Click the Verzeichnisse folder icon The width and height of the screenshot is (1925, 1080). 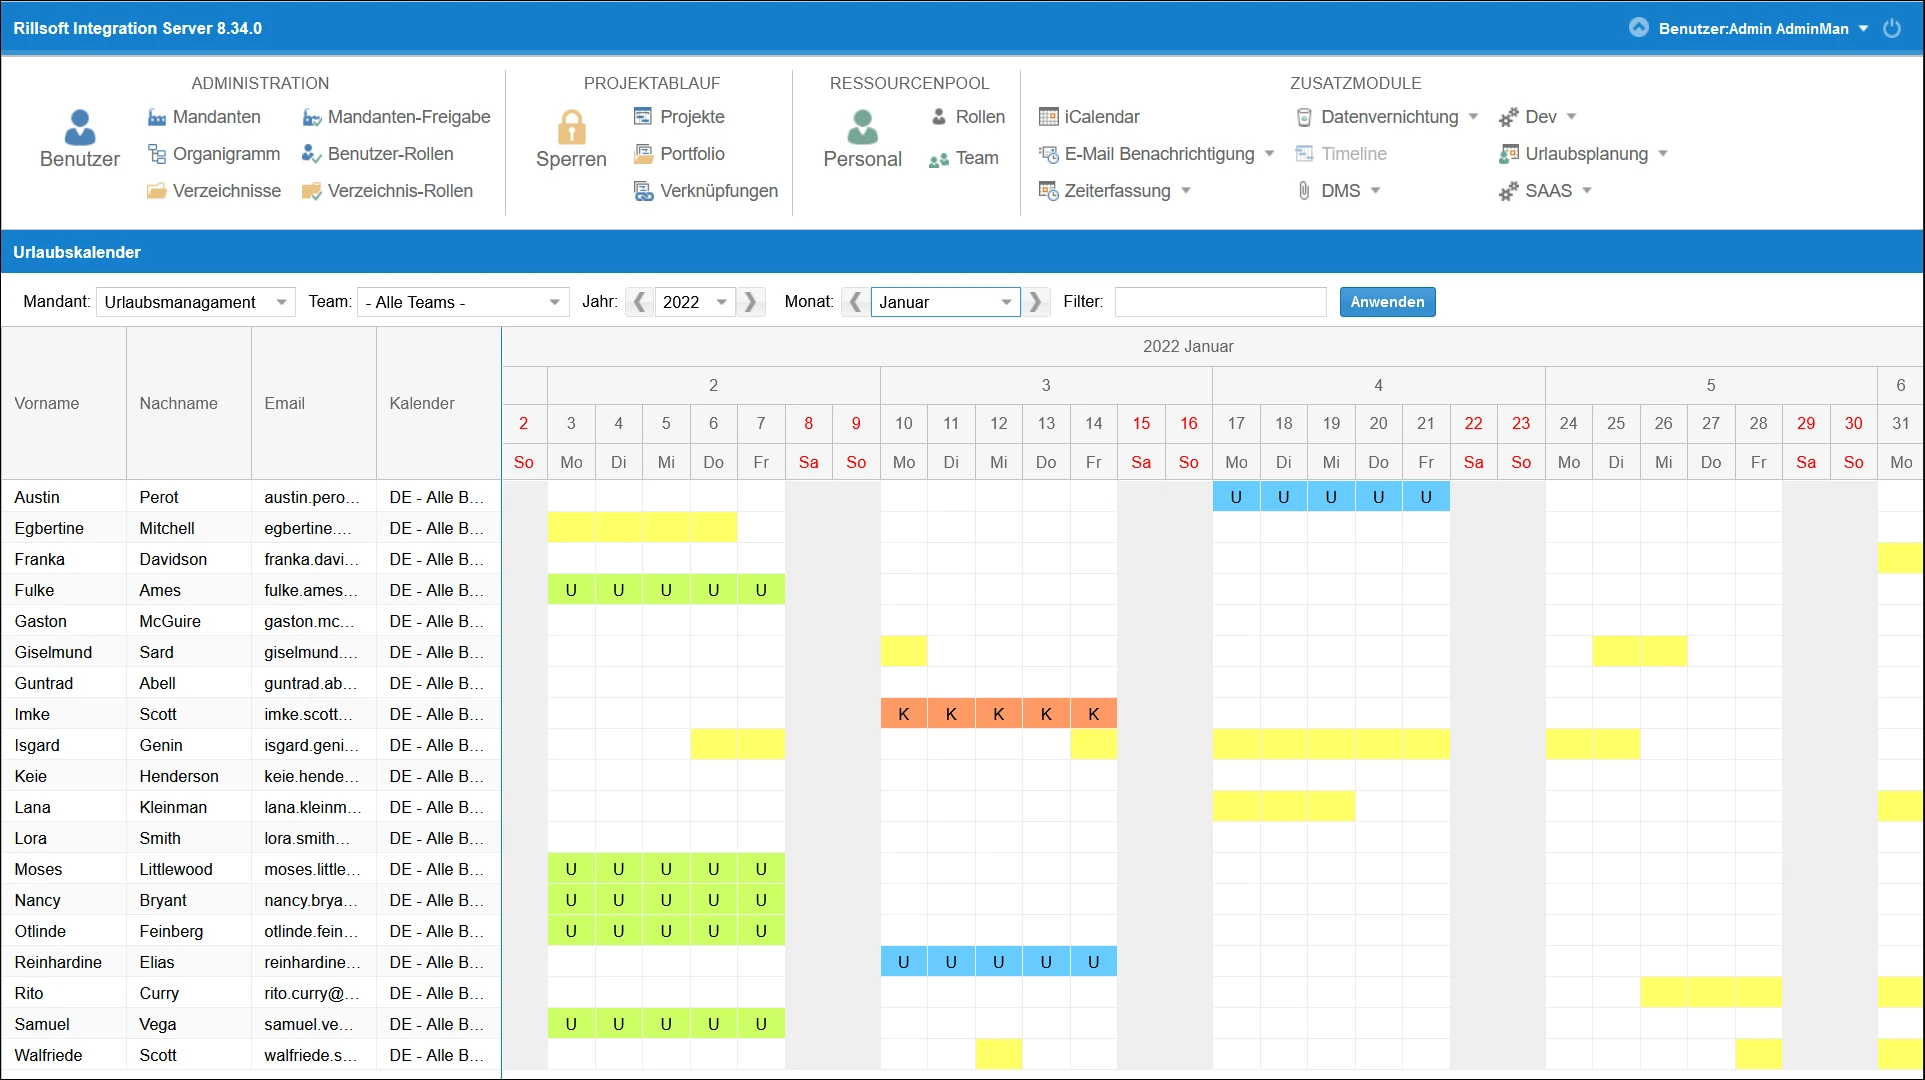(x=157, y=191)
